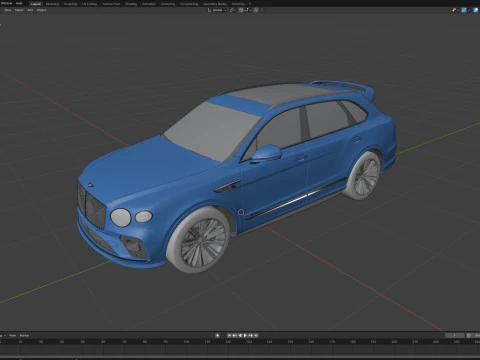Viewport: 480px width, 360px height.
Task: Switch to the Modeling workspace tab
Action: 52,4
